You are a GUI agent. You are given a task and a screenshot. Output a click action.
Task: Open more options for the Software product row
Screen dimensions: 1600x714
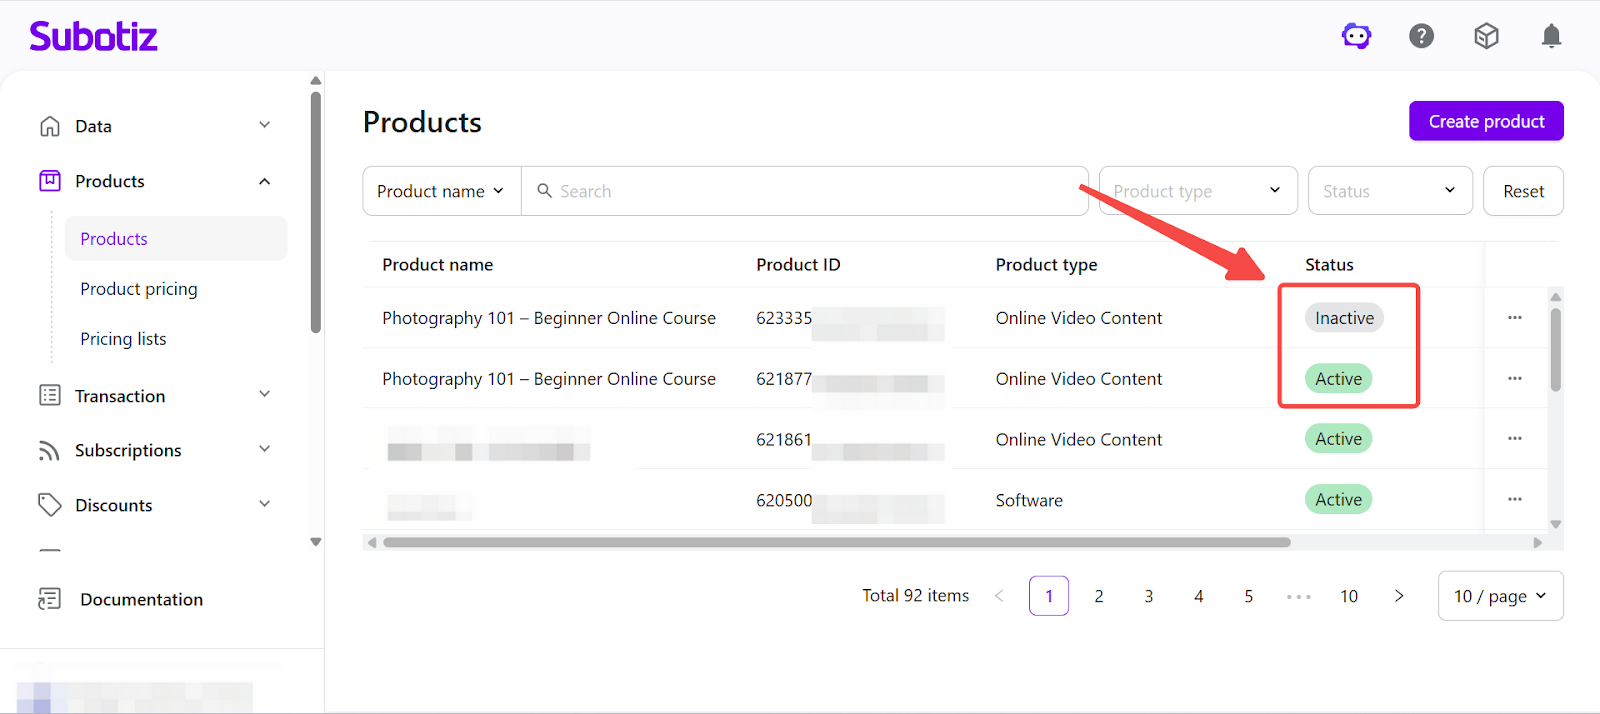(1514, 500)
